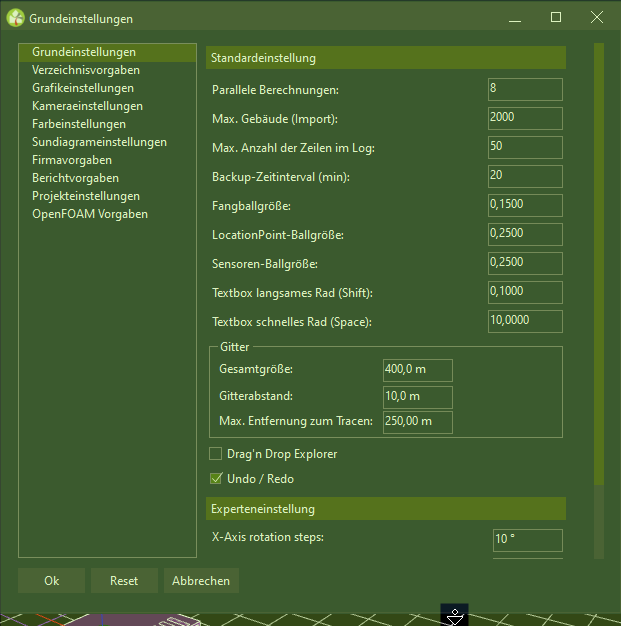Confirm settings with the Ok button
The image size is (621, 626).
pos(52,580)
